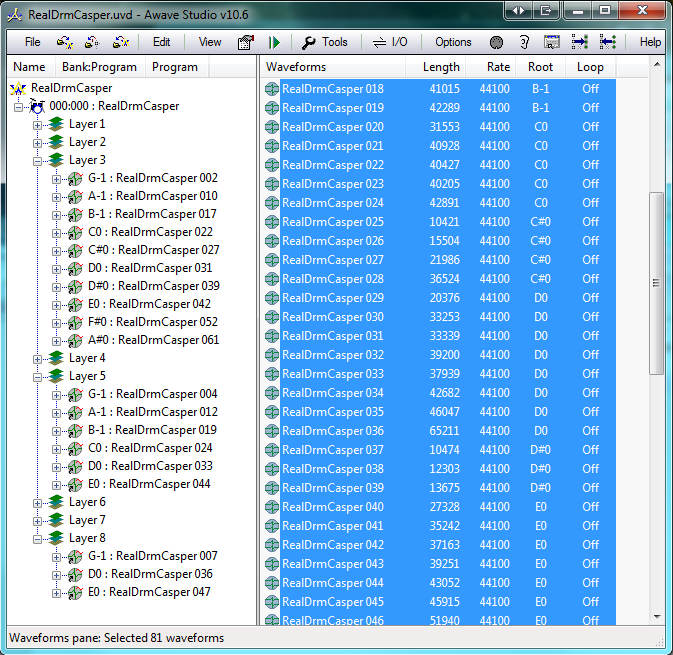Open the Tools menu
Screen dimensions: 673x655
point(324,42)
